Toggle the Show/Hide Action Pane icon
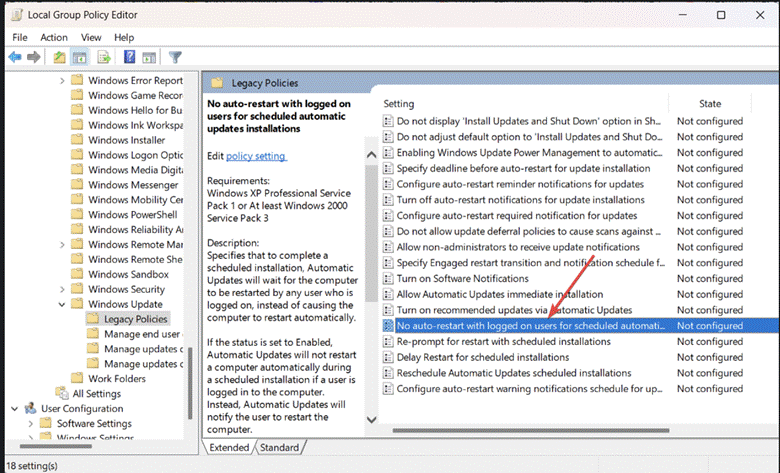The height and width of the screenshot is (473, 780). pos(149,57)
